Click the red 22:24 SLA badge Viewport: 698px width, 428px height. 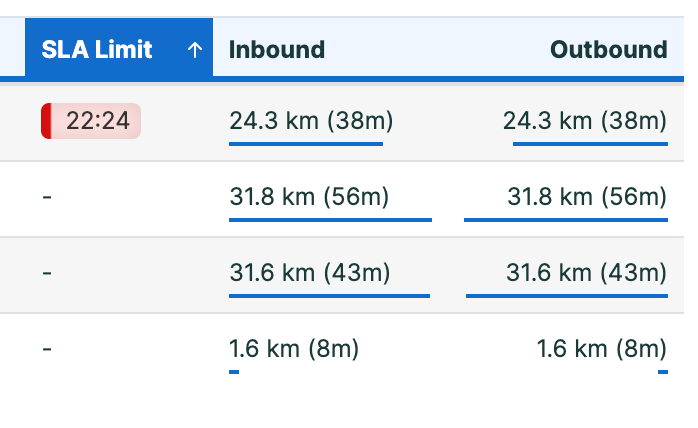point(91,121)
